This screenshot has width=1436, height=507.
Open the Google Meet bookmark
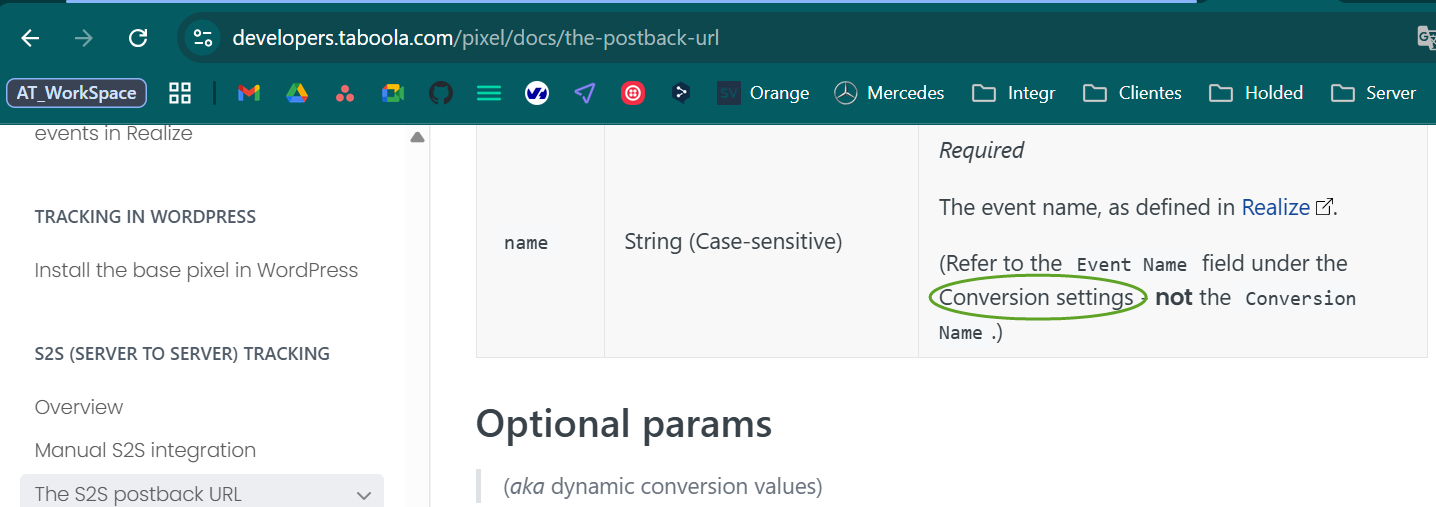[393, 93]
